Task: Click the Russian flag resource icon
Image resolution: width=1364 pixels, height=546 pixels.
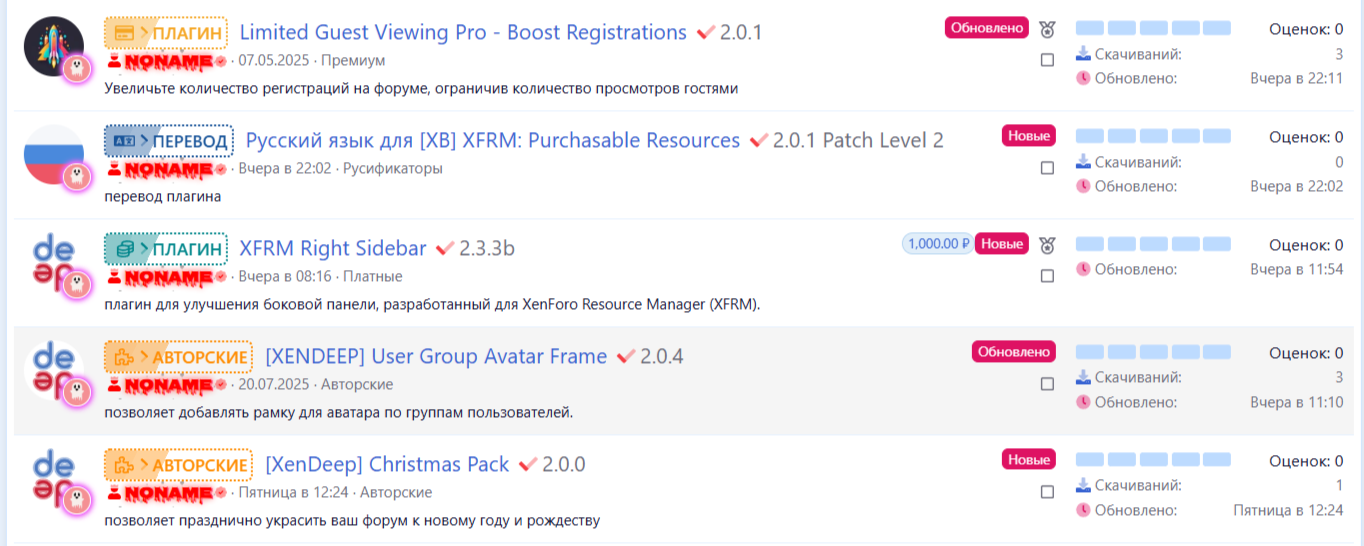Action: 52,153
